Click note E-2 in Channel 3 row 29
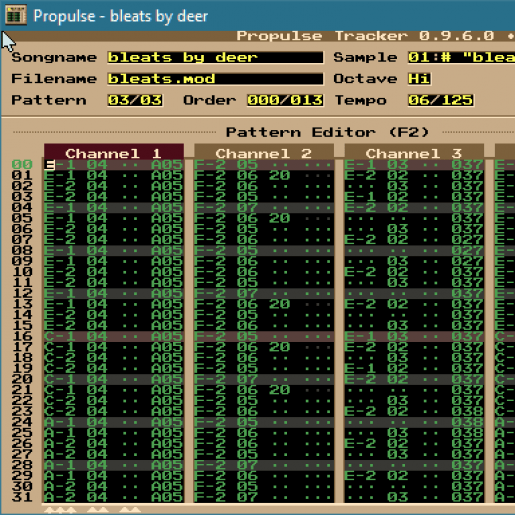The width and height of the screenshot is (515, 515). (360, 476)
